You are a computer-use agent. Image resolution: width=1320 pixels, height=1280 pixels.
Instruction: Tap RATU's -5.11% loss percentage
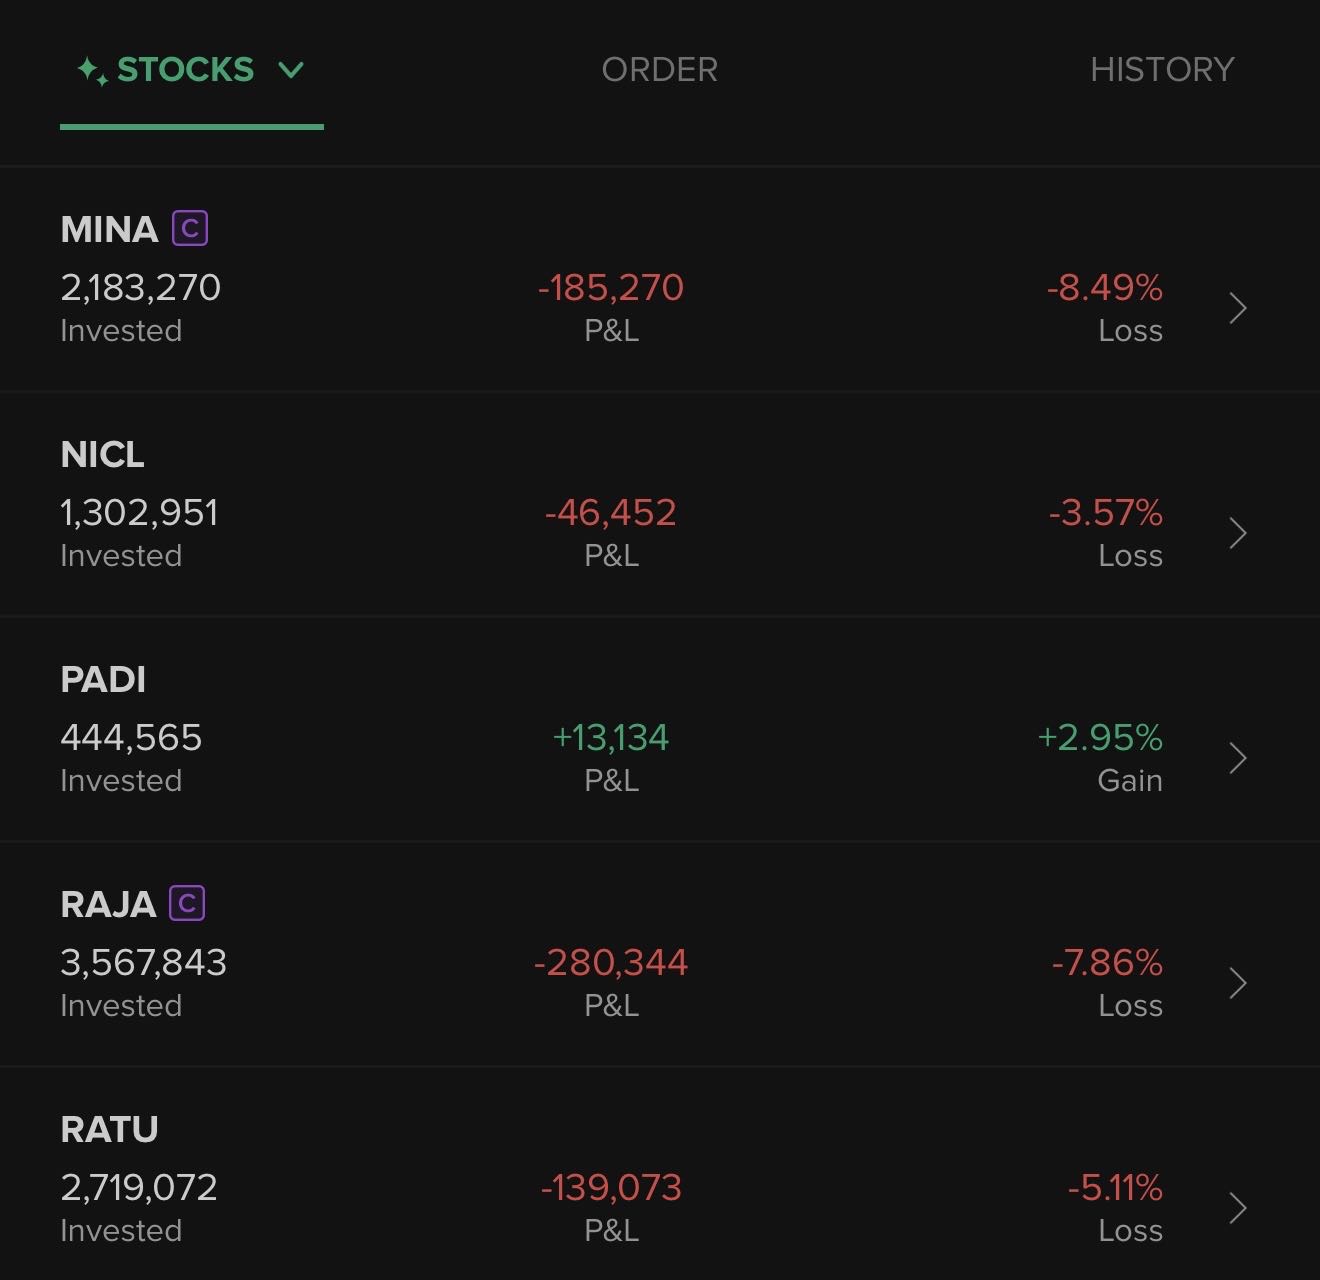click(x=1115, y=1188)
